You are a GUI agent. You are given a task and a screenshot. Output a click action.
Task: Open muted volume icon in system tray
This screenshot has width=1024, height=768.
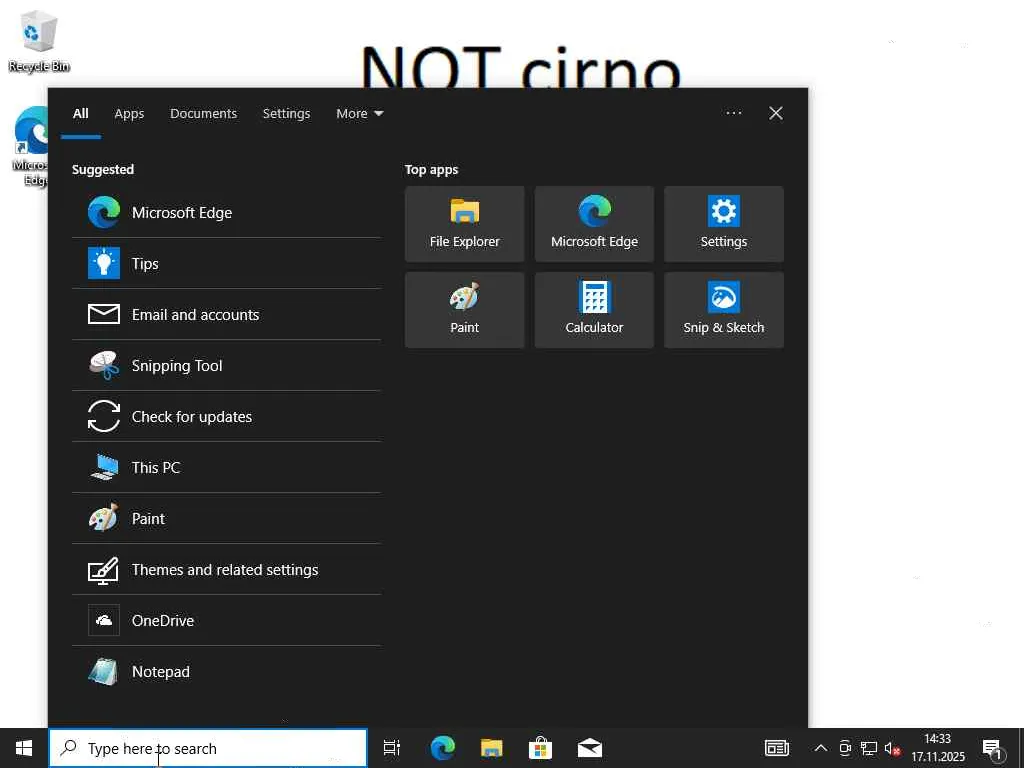click(892, 748)
